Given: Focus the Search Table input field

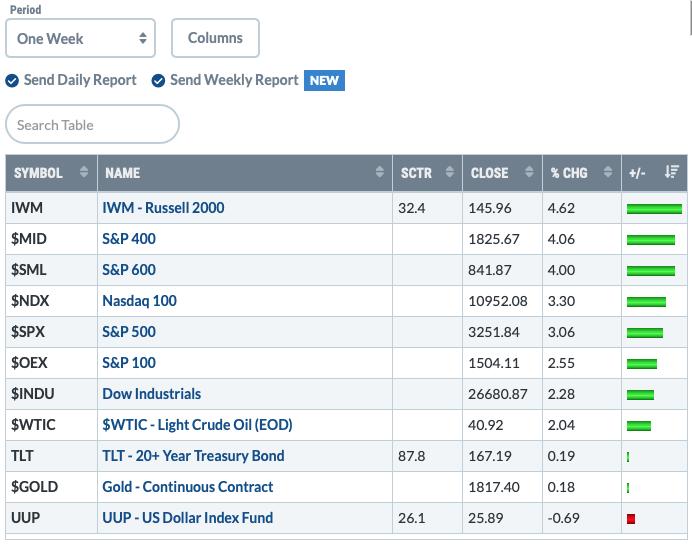Looking at the screenshot, I should [92, 124].
